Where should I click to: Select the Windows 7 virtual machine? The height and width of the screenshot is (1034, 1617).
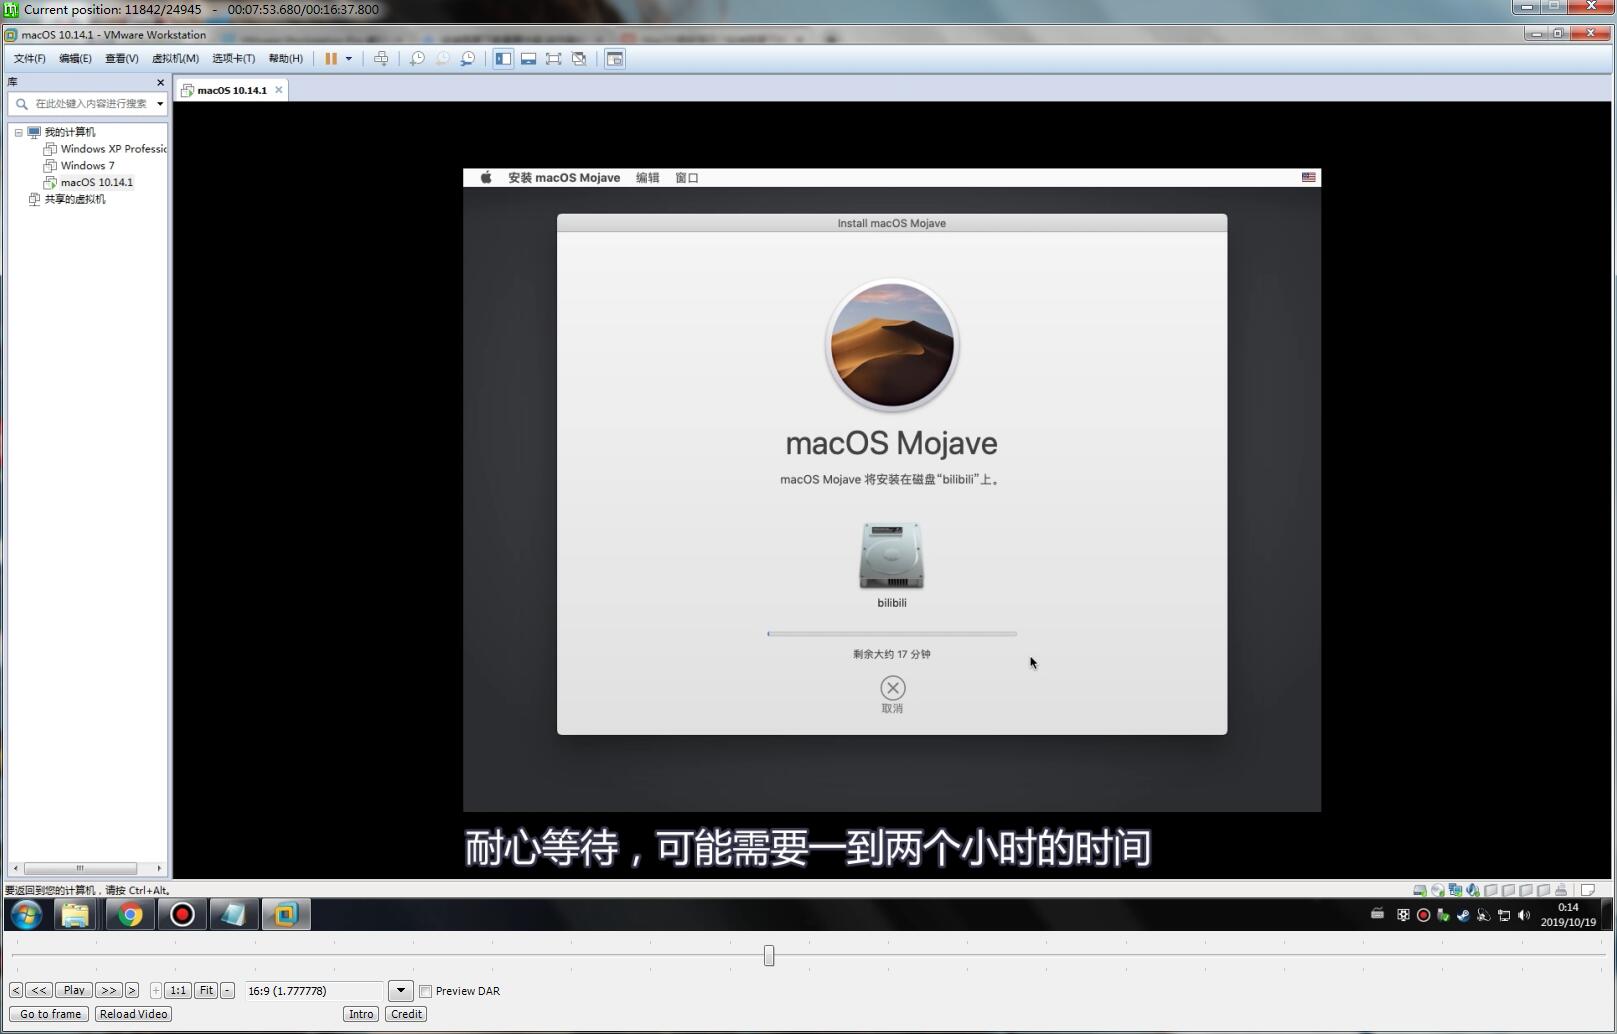pyautogui.click(x=79, y=166)
